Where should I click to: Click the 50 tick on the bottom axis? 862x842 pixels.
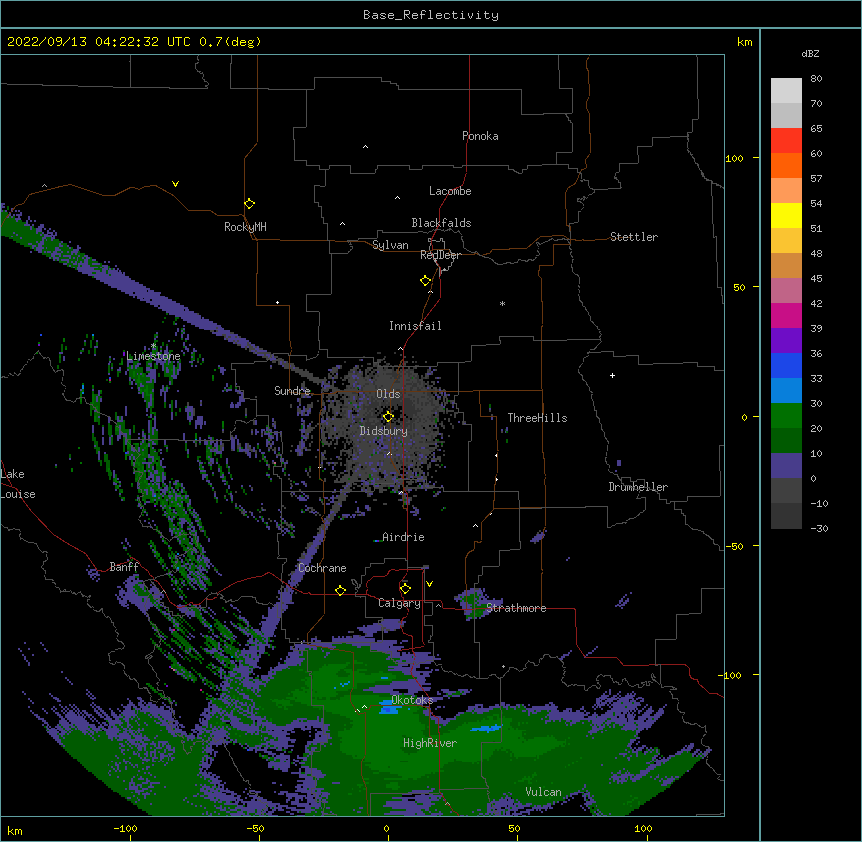coord(514,829)
